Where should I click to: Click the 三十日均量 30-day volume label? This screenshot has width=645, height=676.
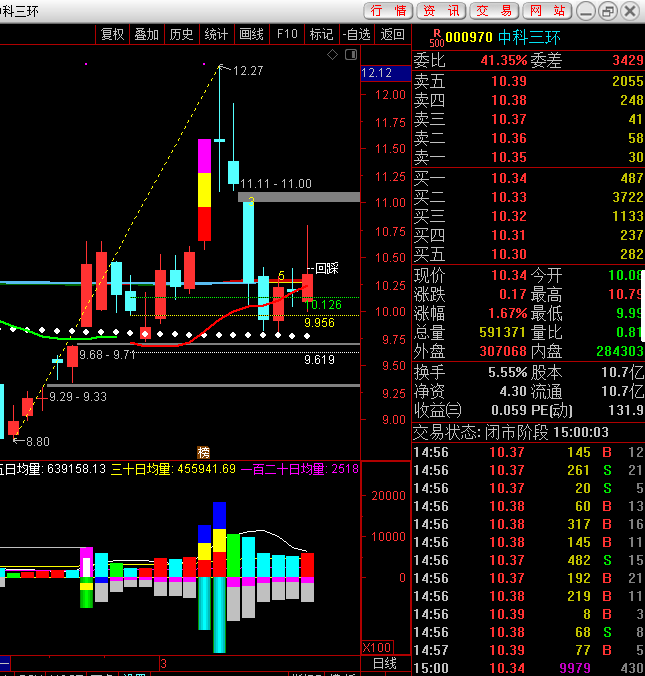pyautogui.click(x=173, y=469)
